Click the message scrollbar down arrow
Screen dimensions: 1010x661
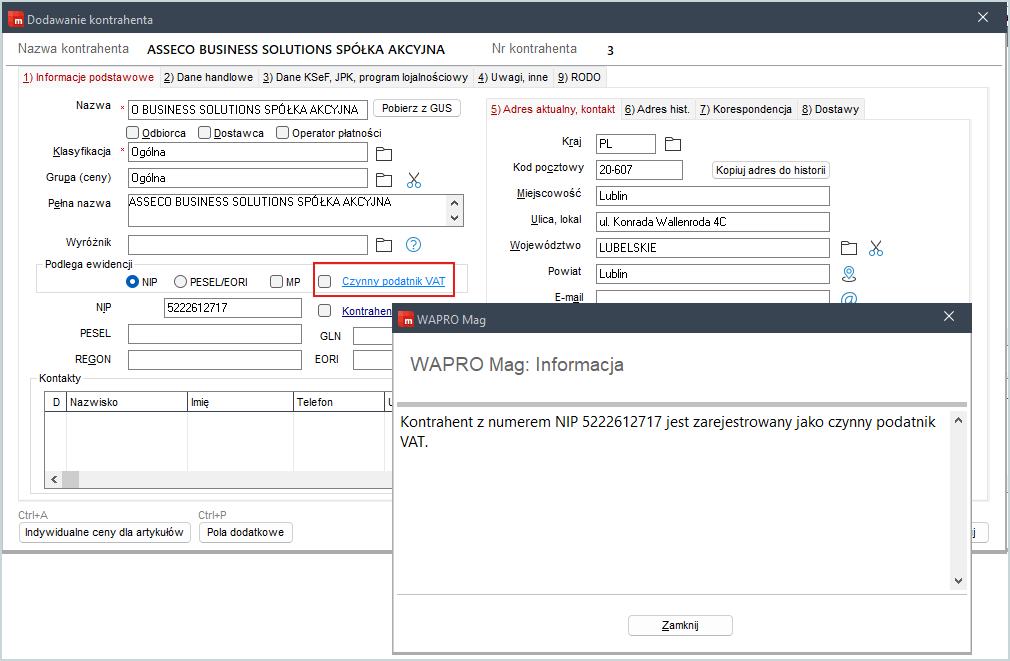coord(958,580)
